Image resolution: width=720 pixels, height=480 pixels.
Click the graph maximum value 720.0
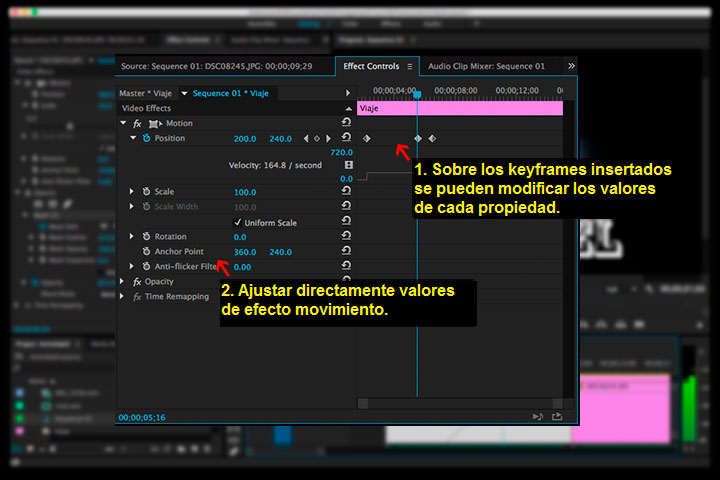[341, 152]
